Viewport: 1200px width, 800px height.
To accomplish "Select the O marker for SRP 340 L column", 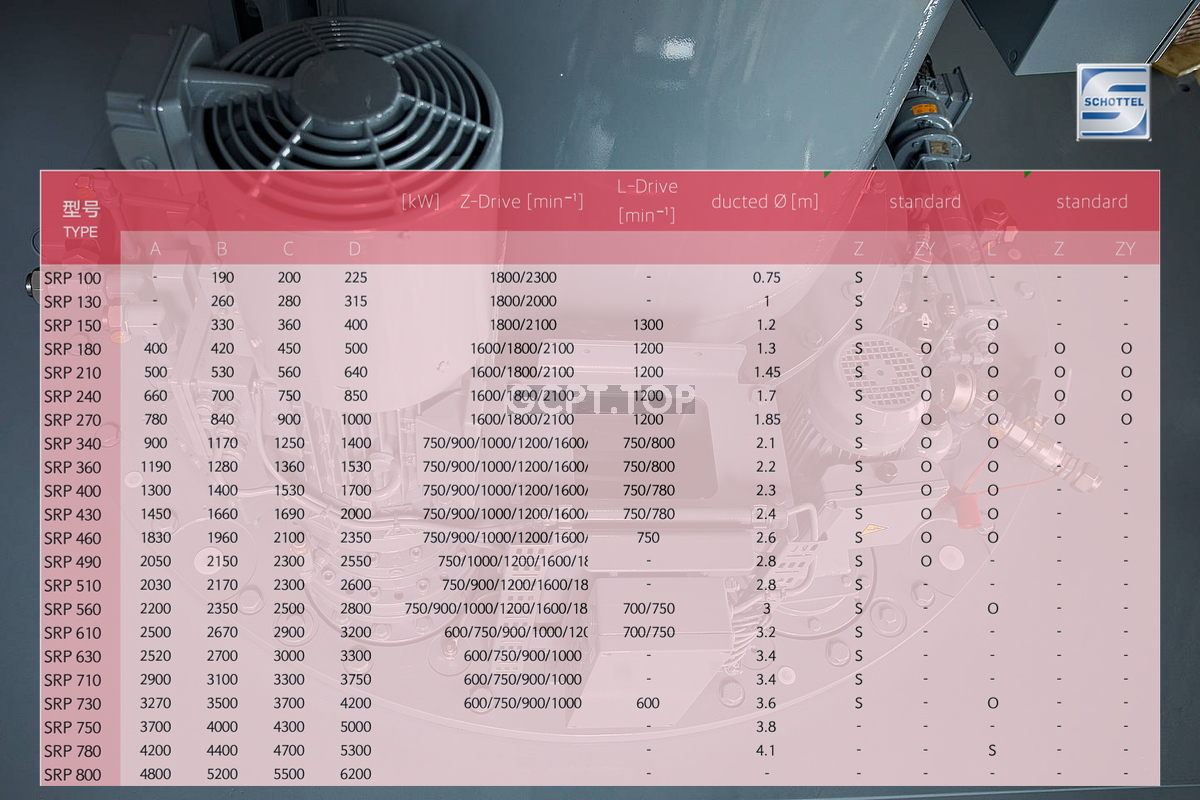I will (x=991, y=443).
